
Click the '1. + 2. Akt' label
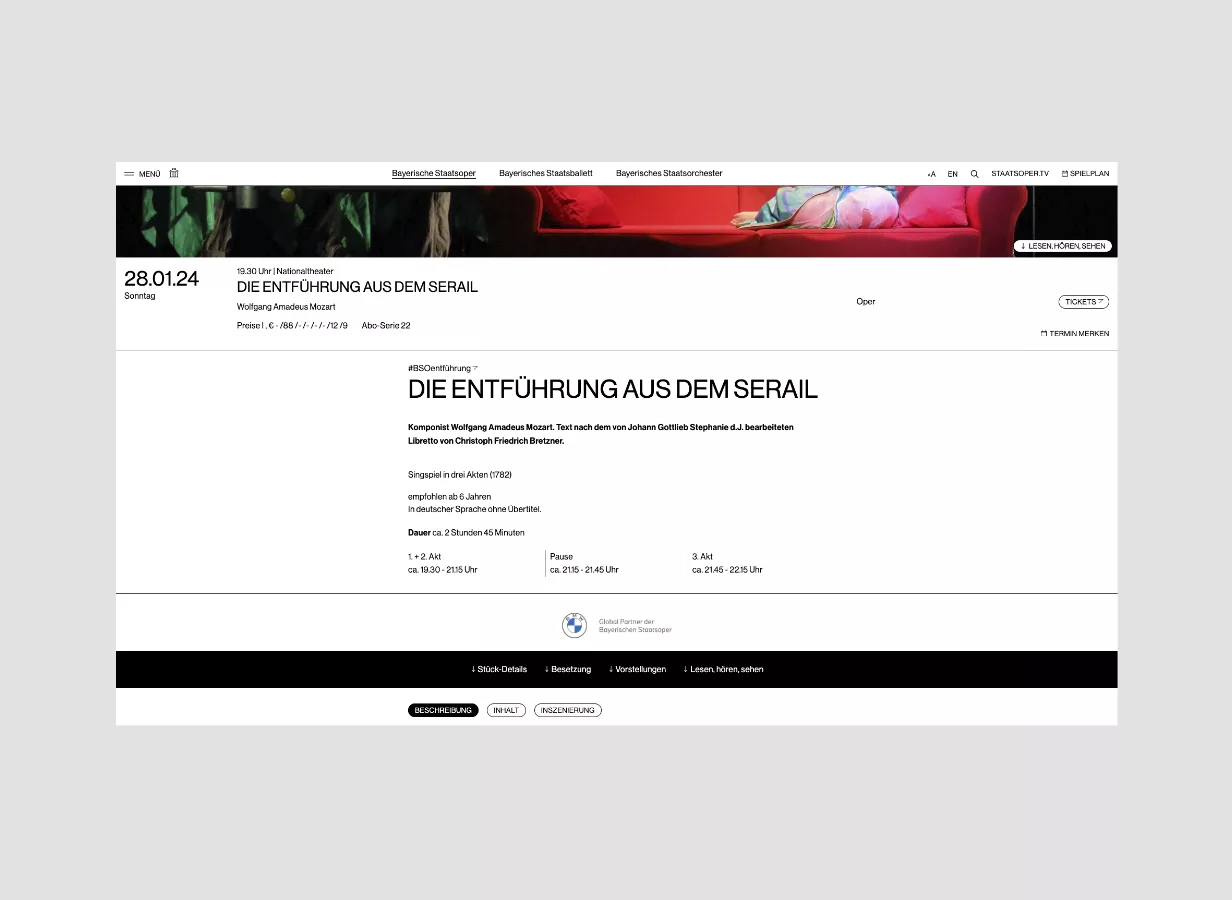424,556
